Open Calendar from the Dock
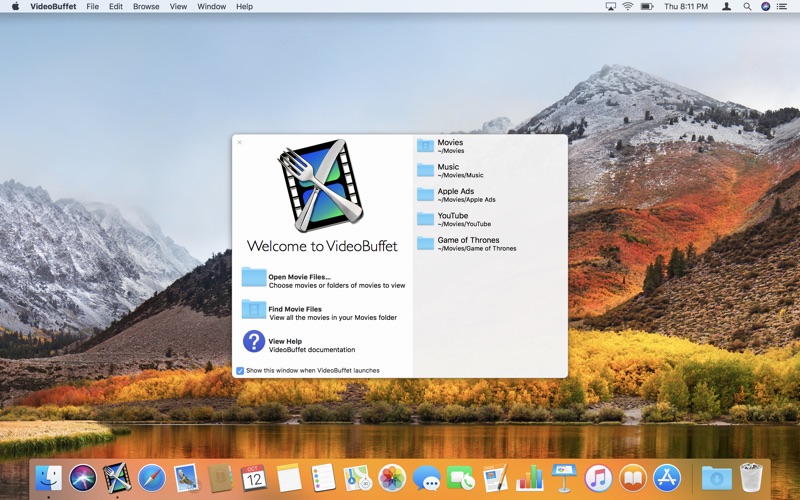The width and height of the screenshot is (800, 500). coord(254,478)
